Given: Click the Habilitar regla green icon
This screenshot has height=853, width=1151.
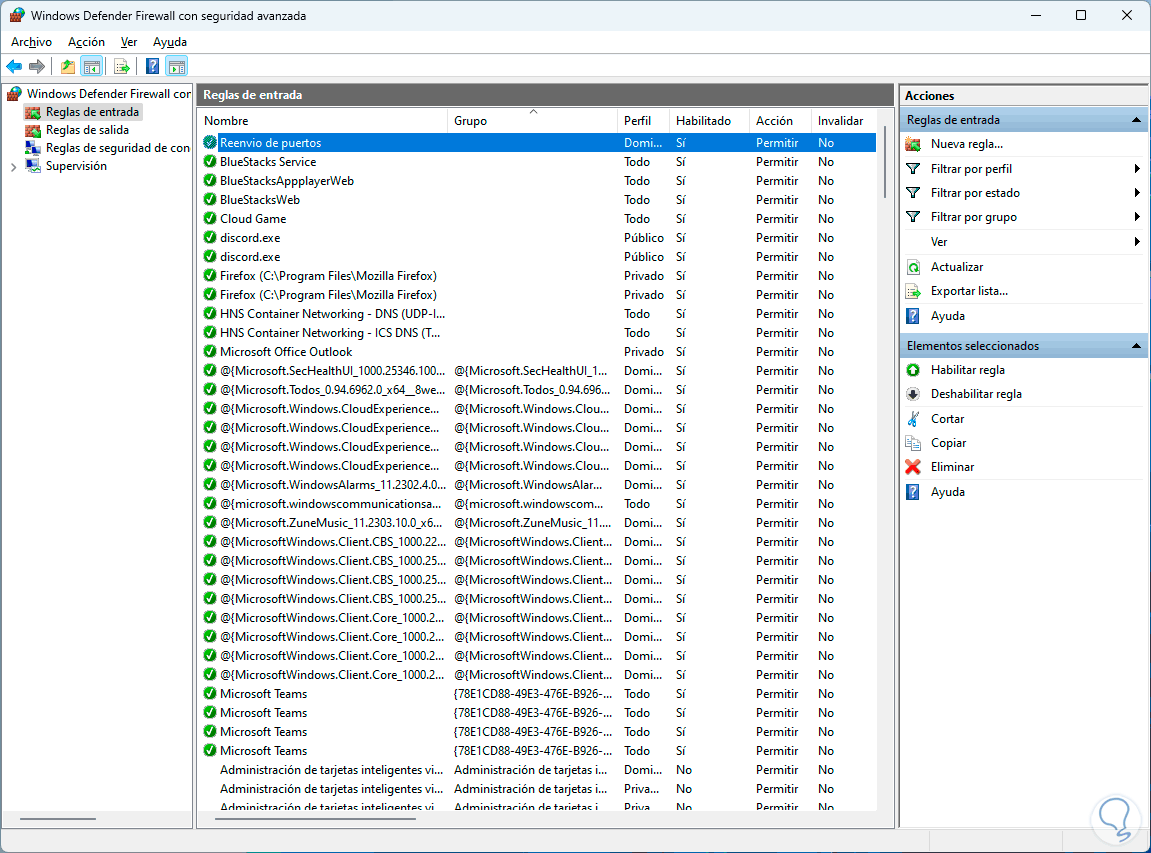Looking at the screenshot, I should [x=913, y=370].
